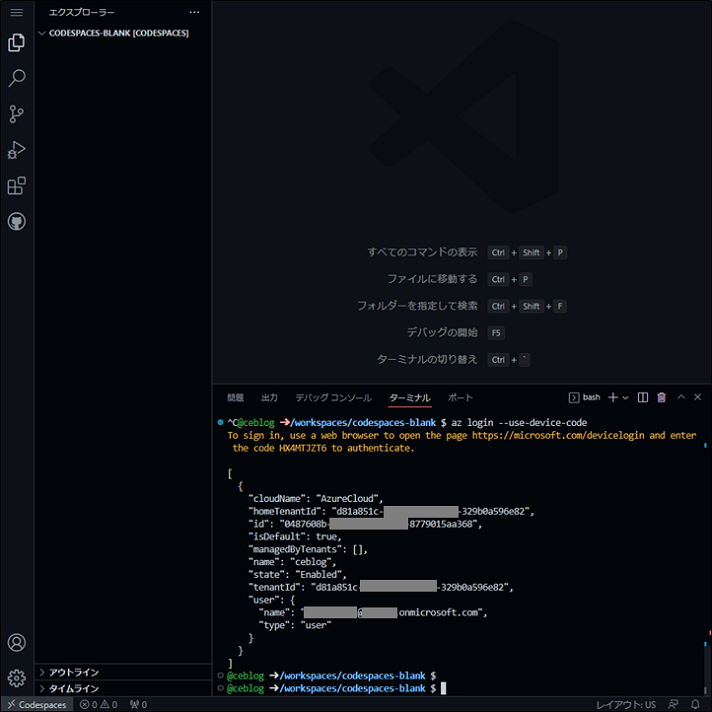Create a new terminal with plus icon

[x=613, y=397]
